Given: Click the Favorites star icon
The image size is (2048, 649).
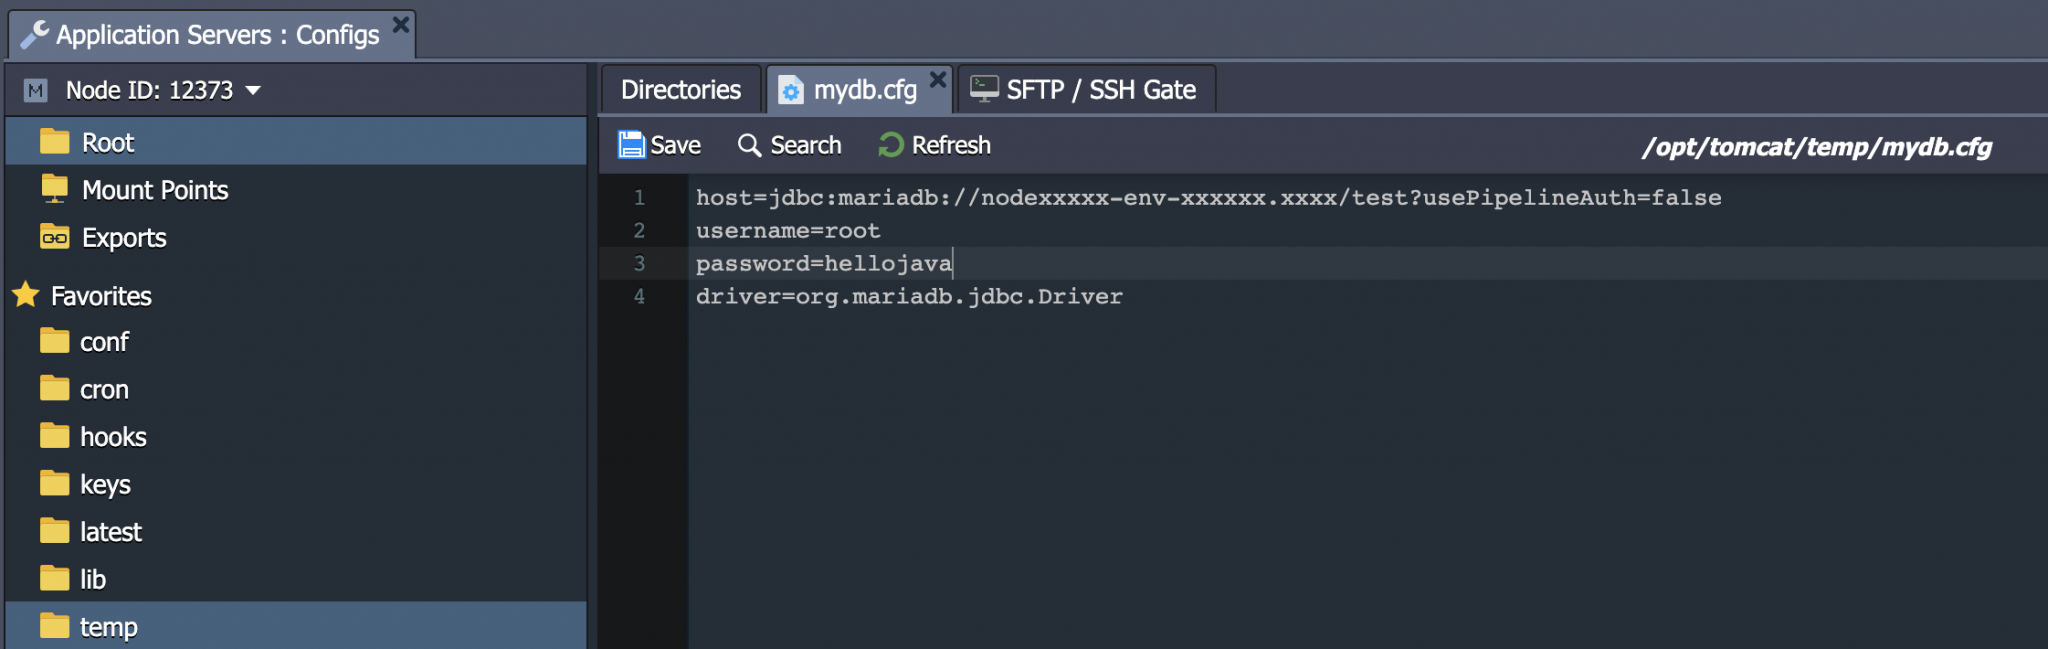Looking at the screenshot, I should point(27,294).
